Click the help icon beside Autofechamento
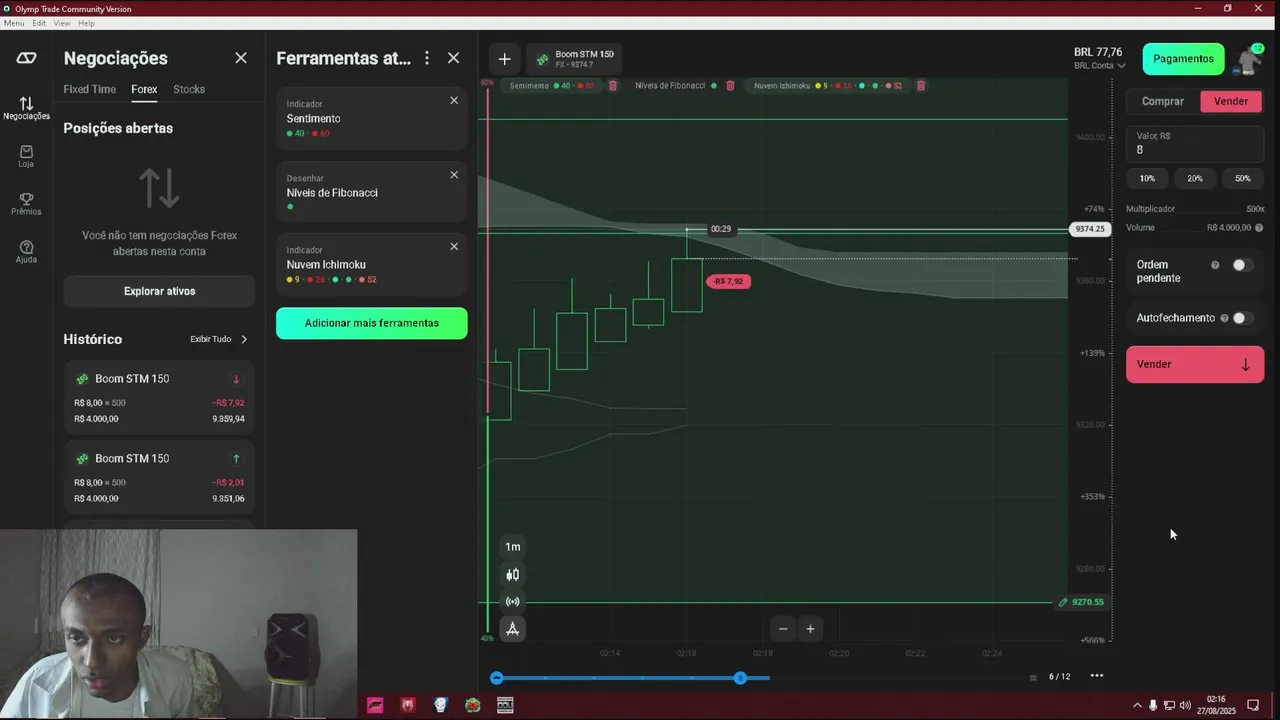 [1224, 318]
